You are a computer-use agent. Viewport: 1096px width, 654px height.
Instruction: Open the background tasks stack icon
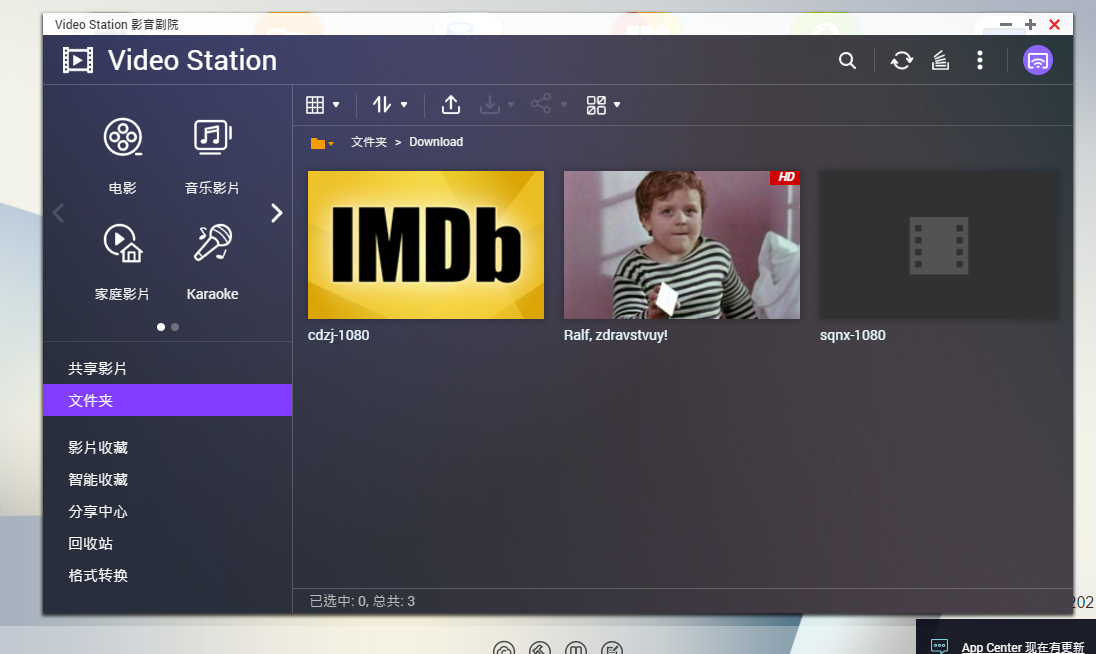pos(940,61)
